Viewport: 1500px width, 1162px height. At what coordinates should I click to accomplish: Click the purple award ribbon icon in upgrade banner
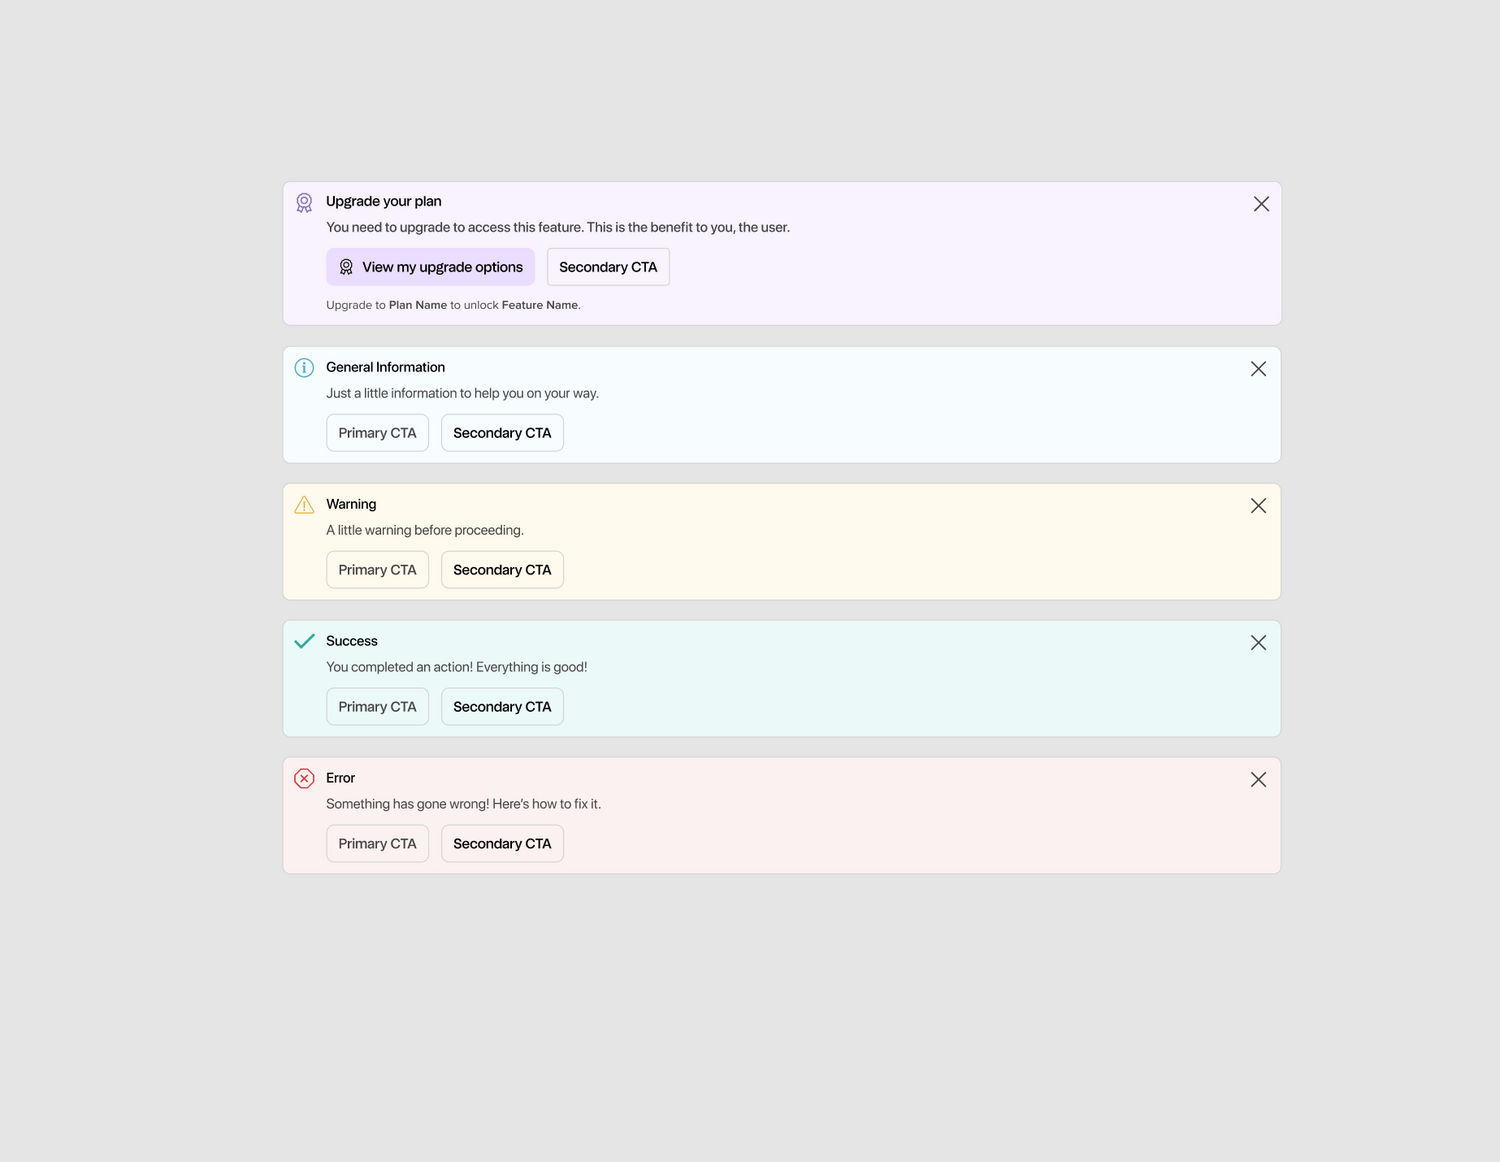(304, 203)
